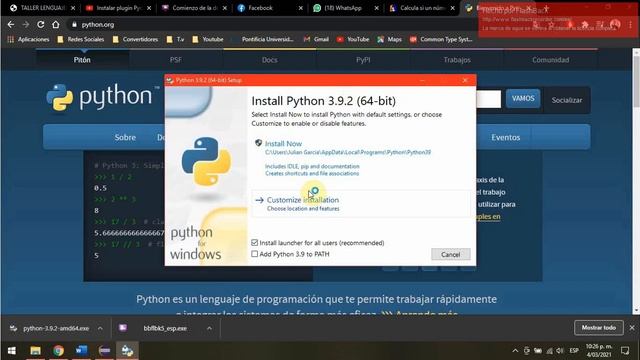Screen dimensions: 640x360
Task: Click Install Now in Python setup
Action: click(283, 144)
